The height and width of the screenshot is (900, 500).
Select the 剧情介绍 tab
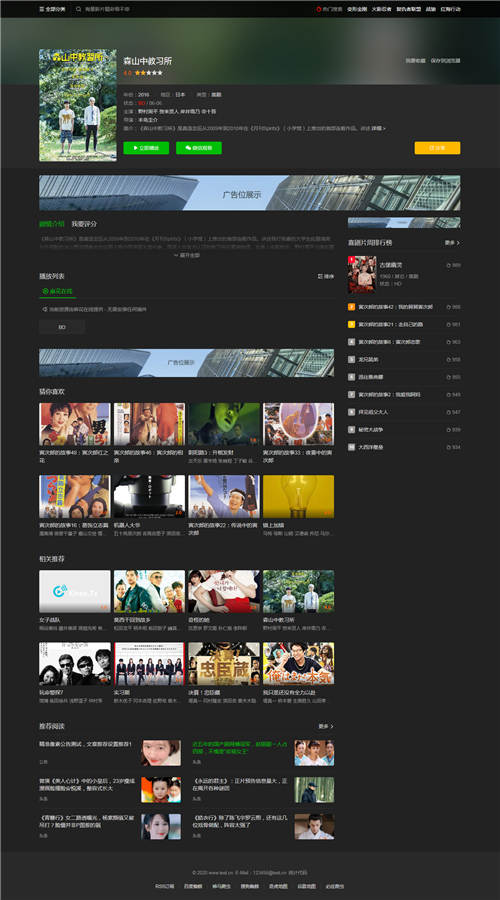click(52, 223)
